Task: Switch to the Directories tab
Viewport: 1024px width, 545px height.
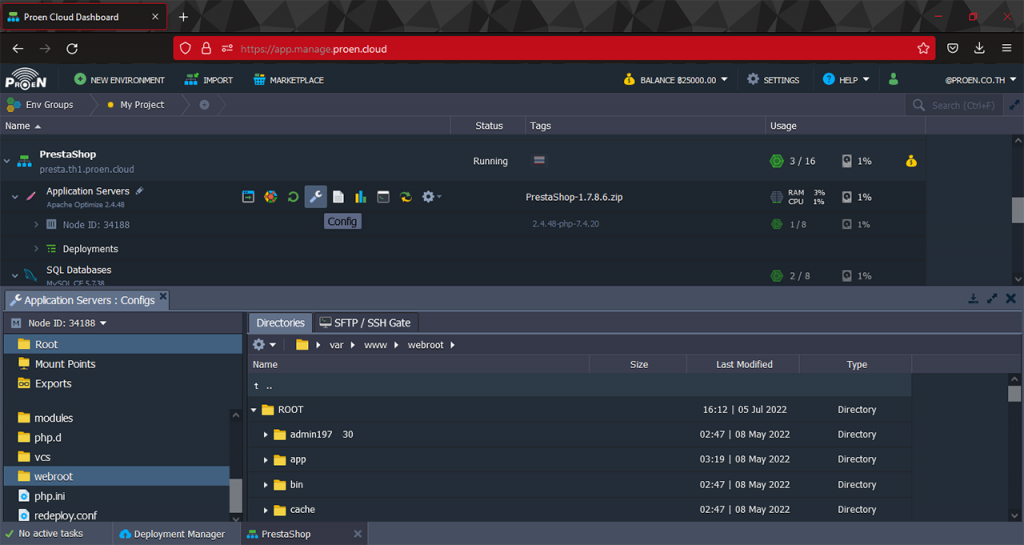Action: 280,322
